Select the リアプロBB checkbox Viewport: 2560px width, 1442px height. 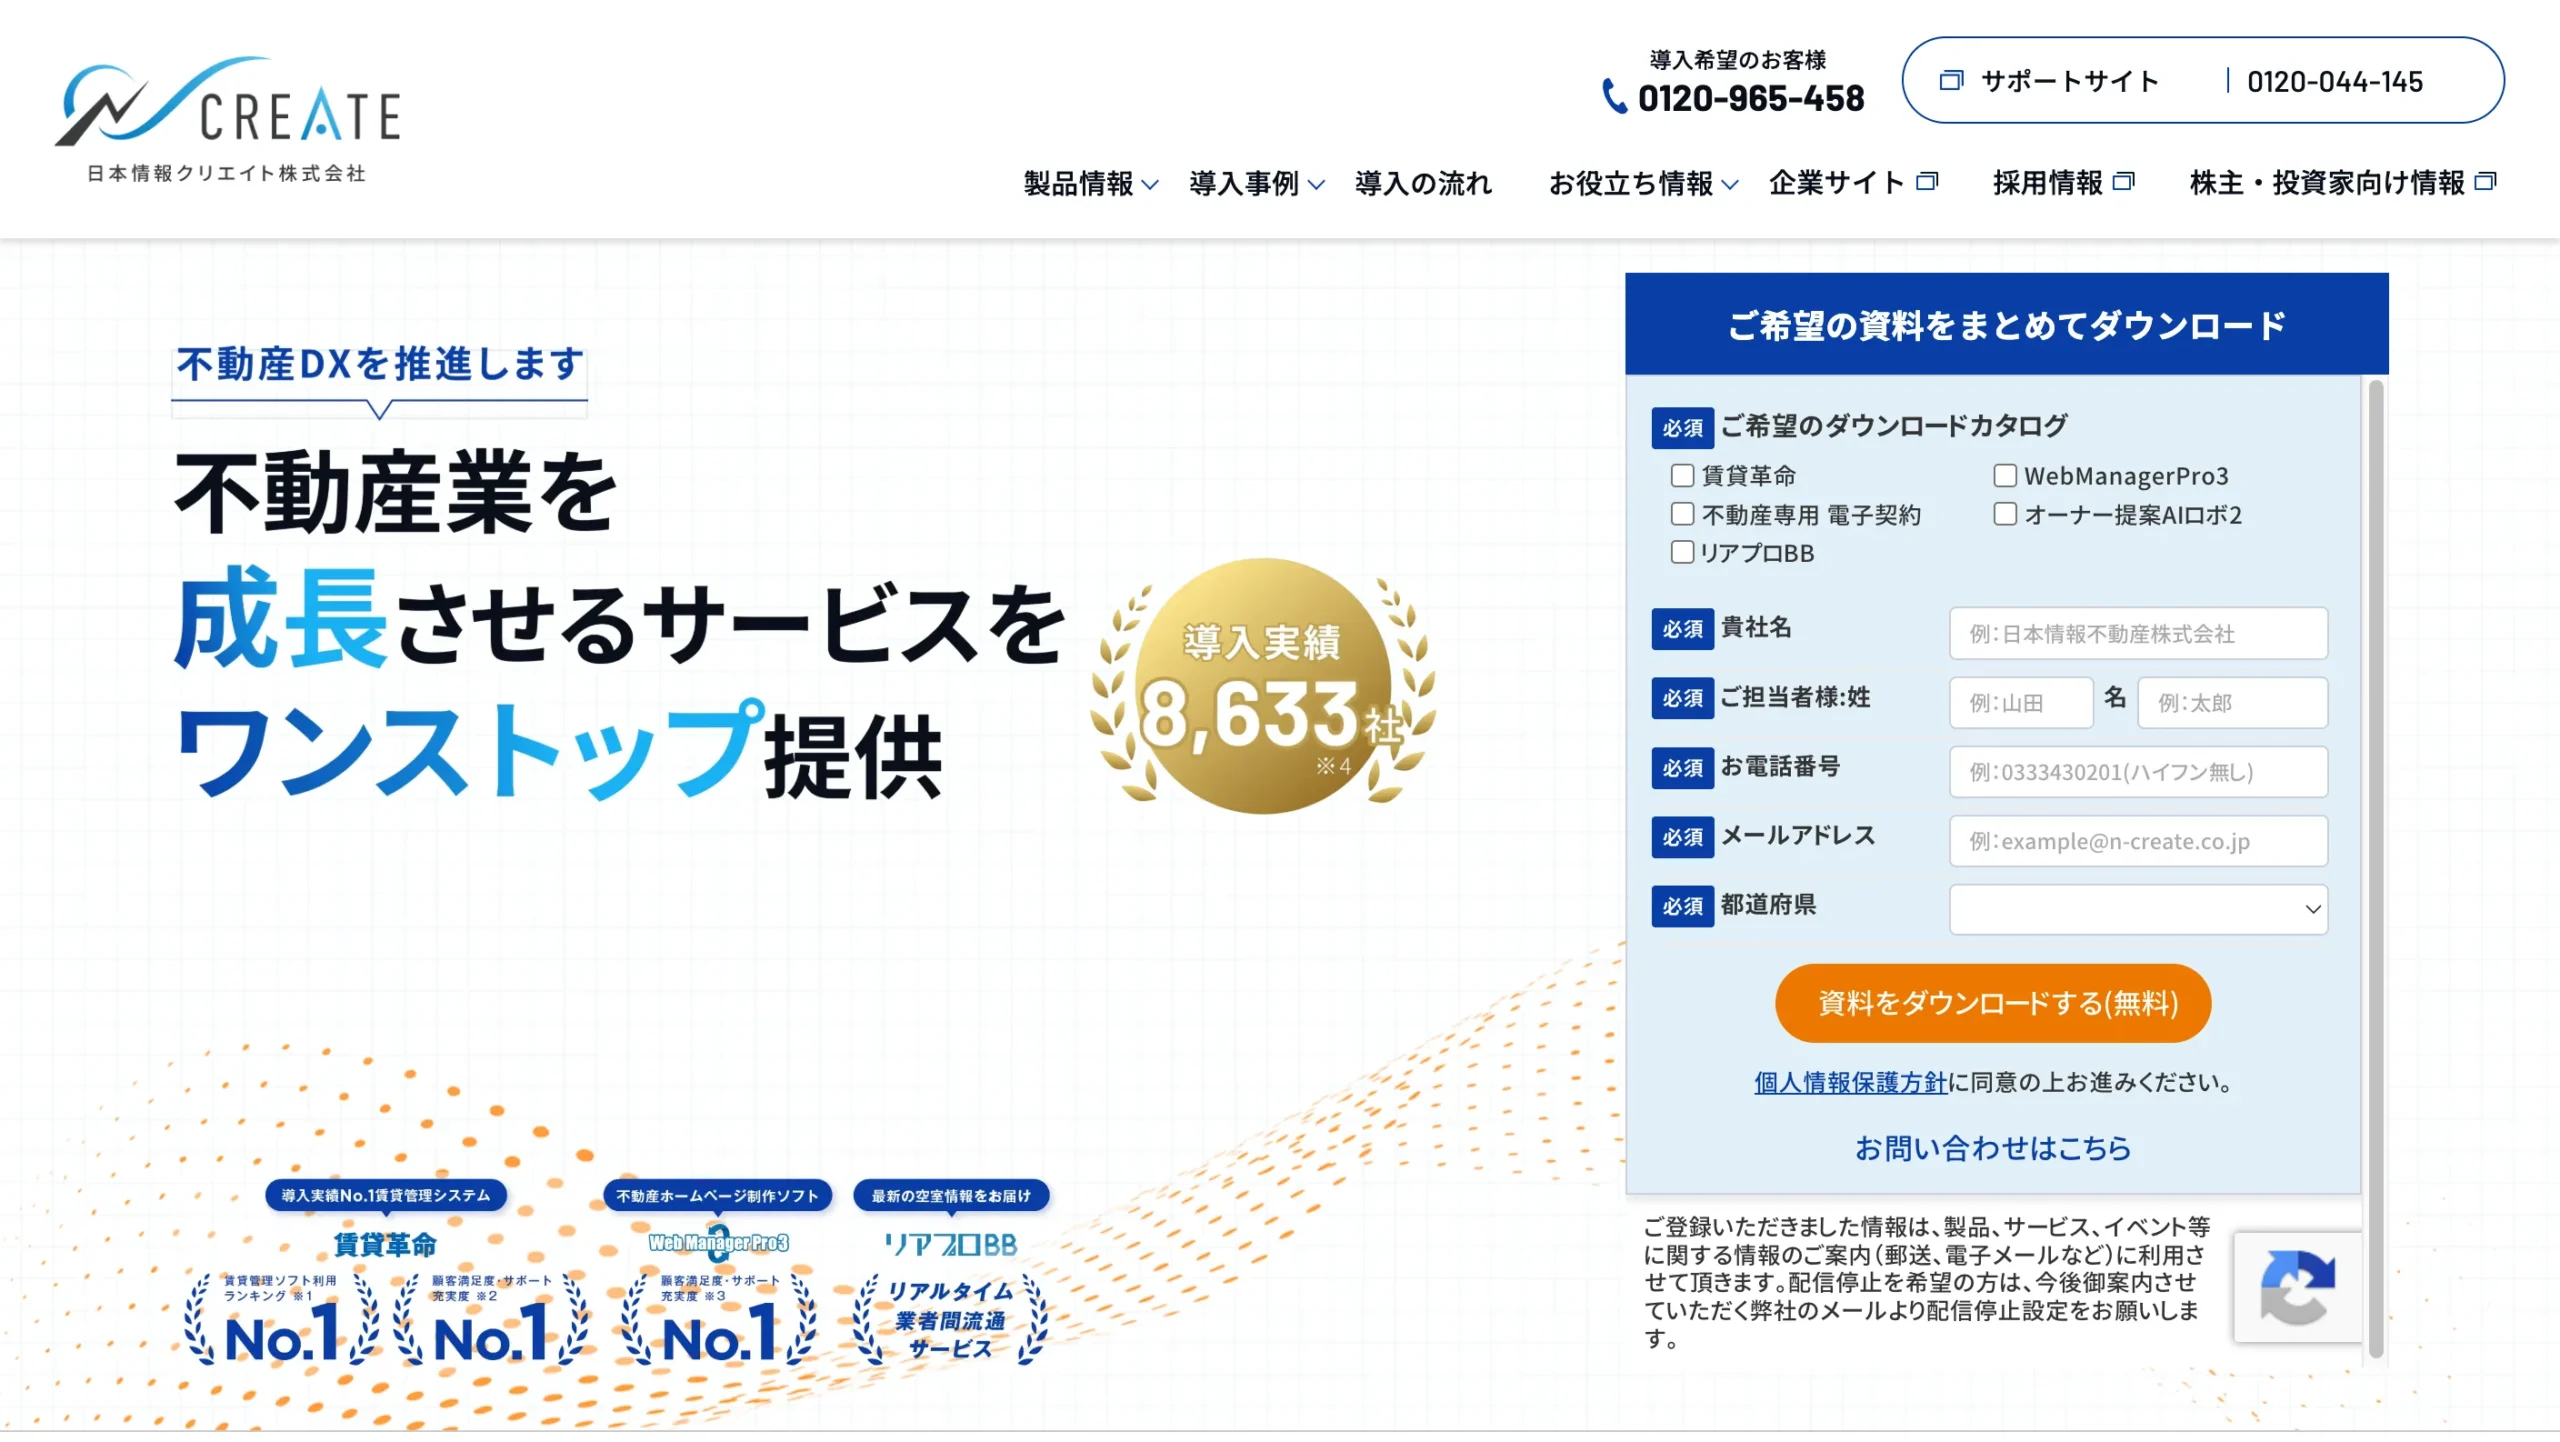(1682, 552)
